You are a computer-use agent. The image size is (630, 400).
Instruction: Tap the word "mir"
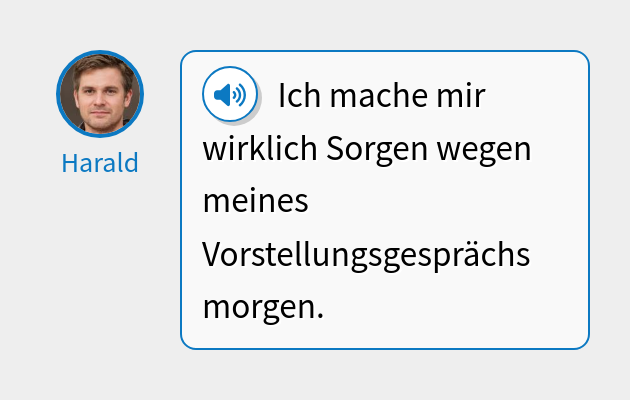coord(460,97)
